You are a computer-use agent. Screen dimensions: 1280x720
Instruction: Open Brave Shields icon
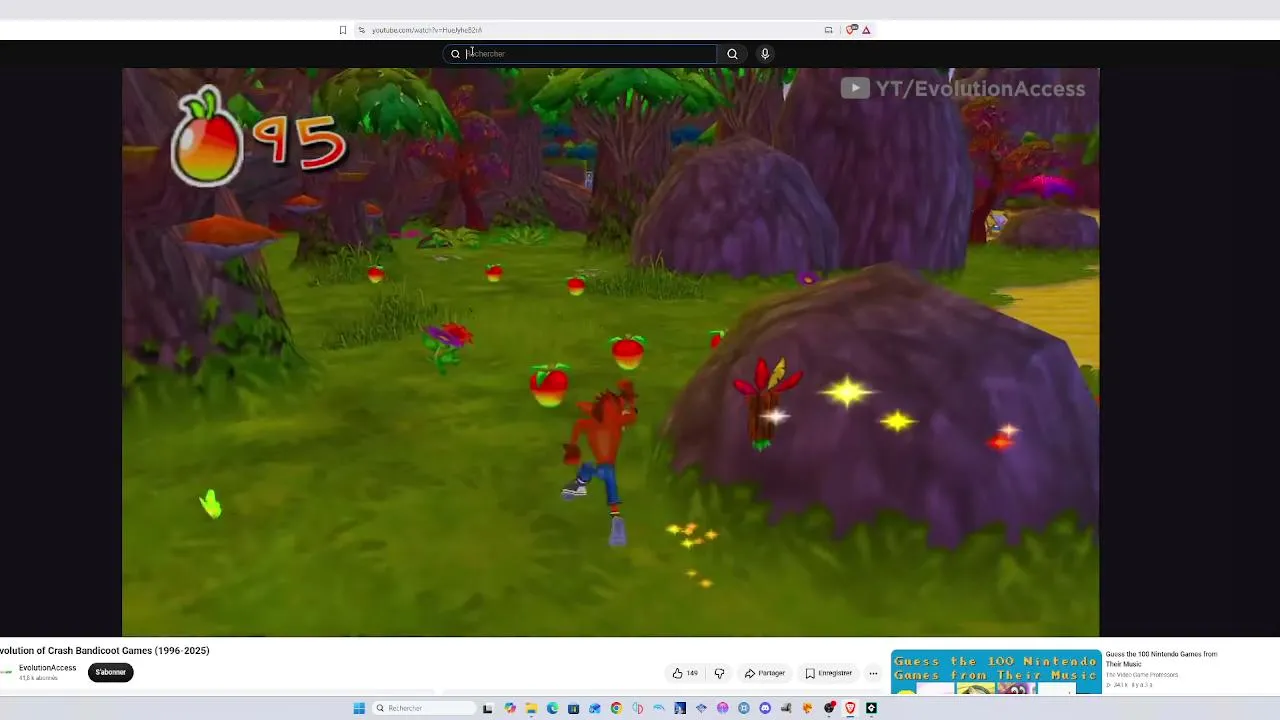pyautogui.click(x=851, y=30)
